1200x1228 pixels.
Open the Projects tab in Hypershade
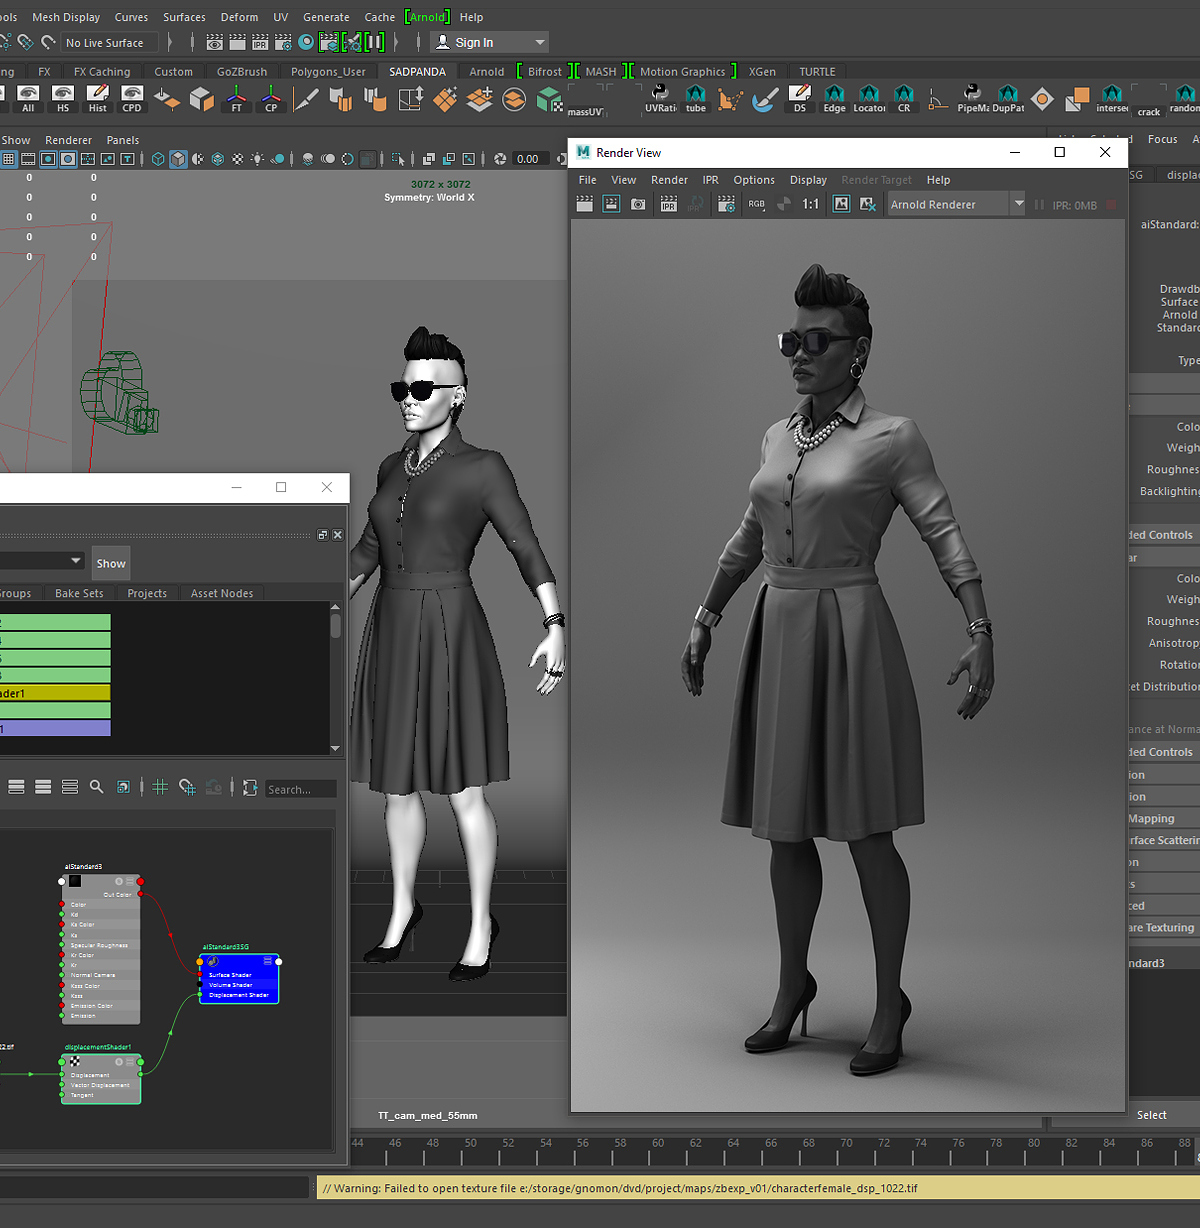[x=147, y=593]
